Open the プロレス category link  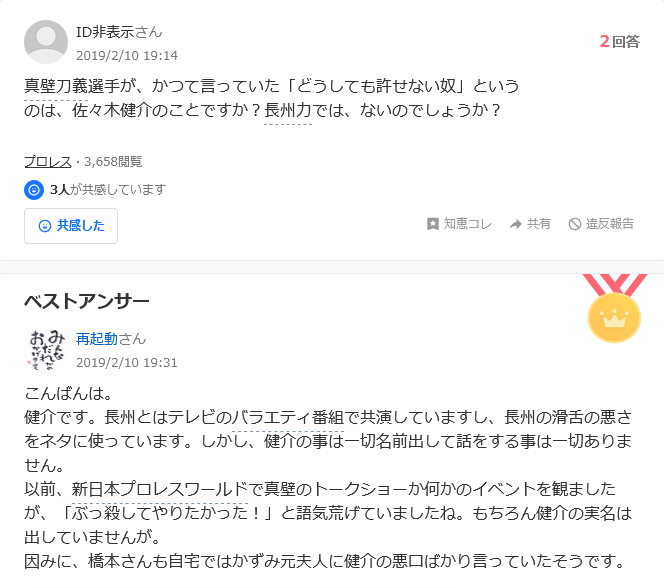tap(48, 162)
